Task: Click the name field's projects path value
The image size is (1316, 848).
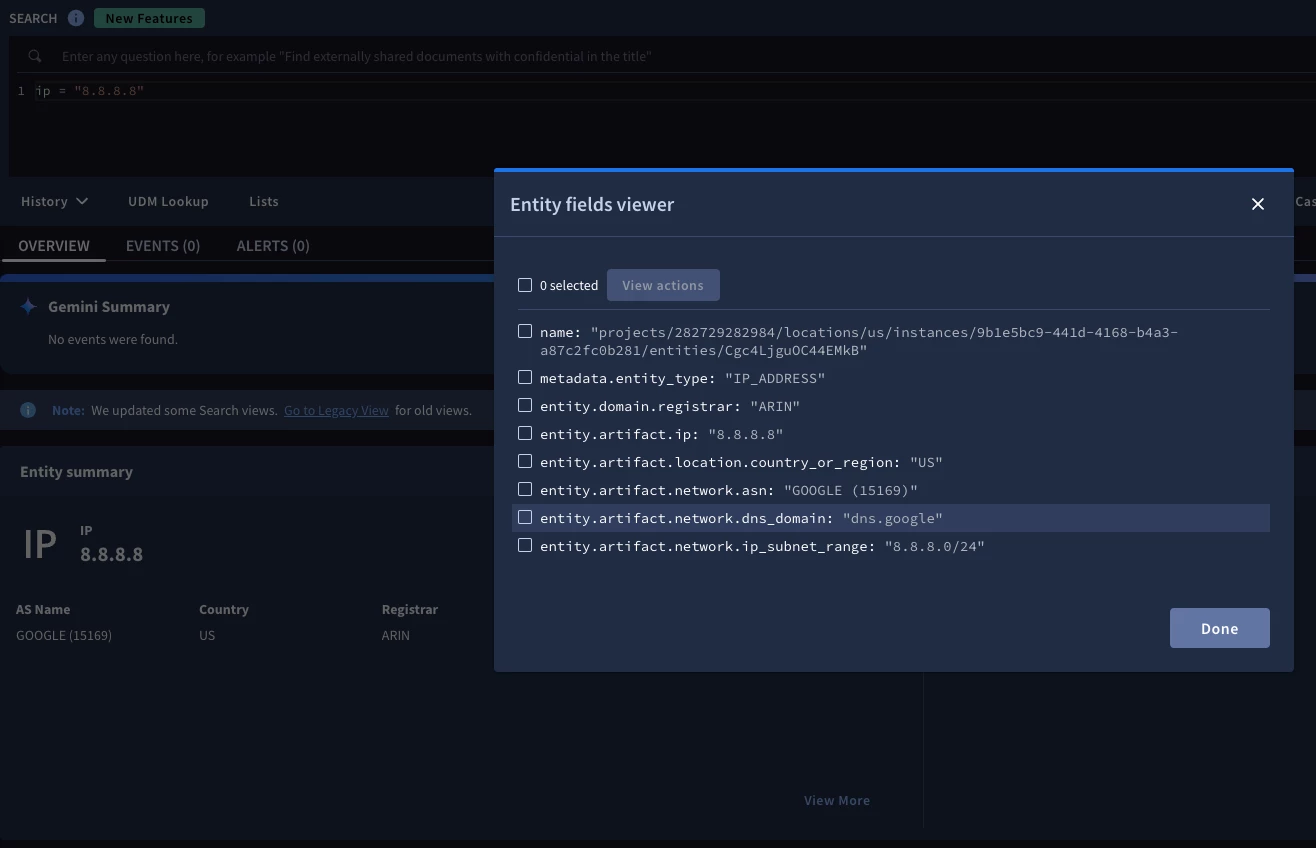Action: (859, 341)
